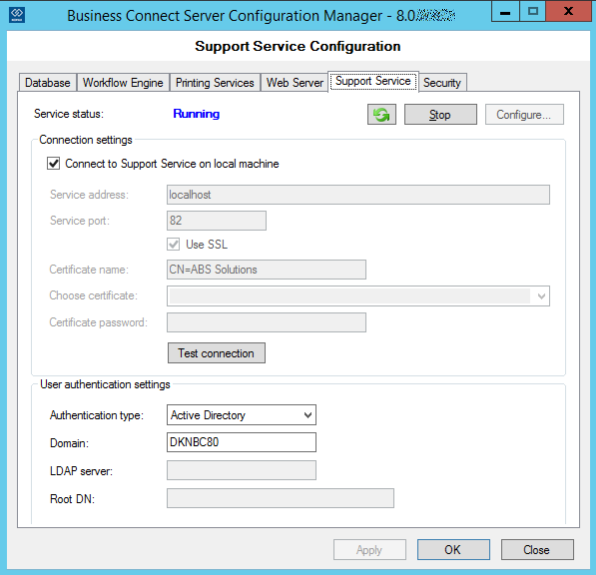Confirm with the OK button
This screenshot has width=596, height=575.
[x=453, y=550]
